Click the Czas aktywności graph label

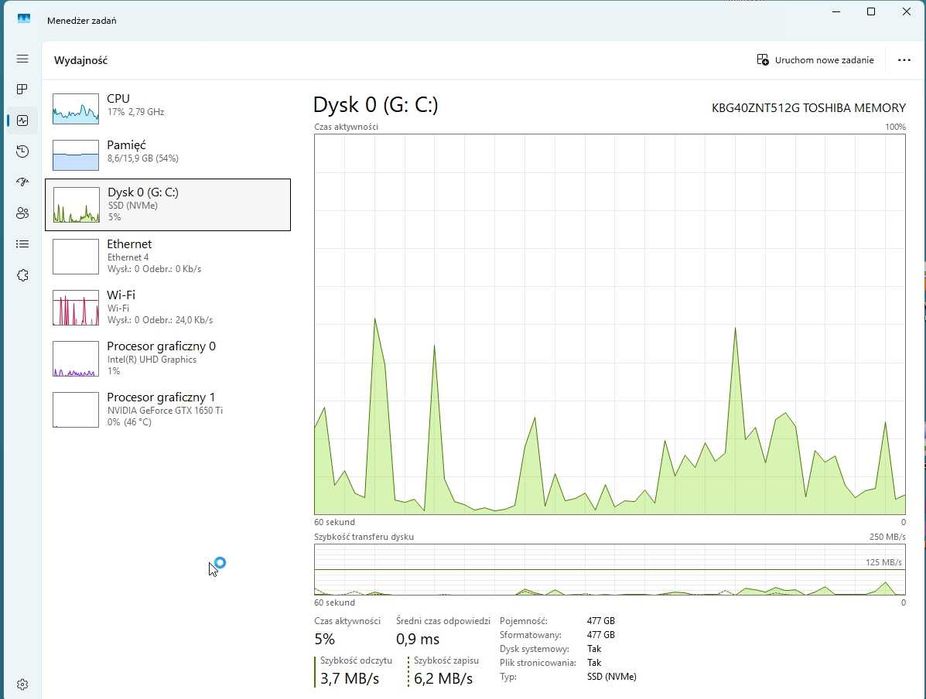coord(346,126)
